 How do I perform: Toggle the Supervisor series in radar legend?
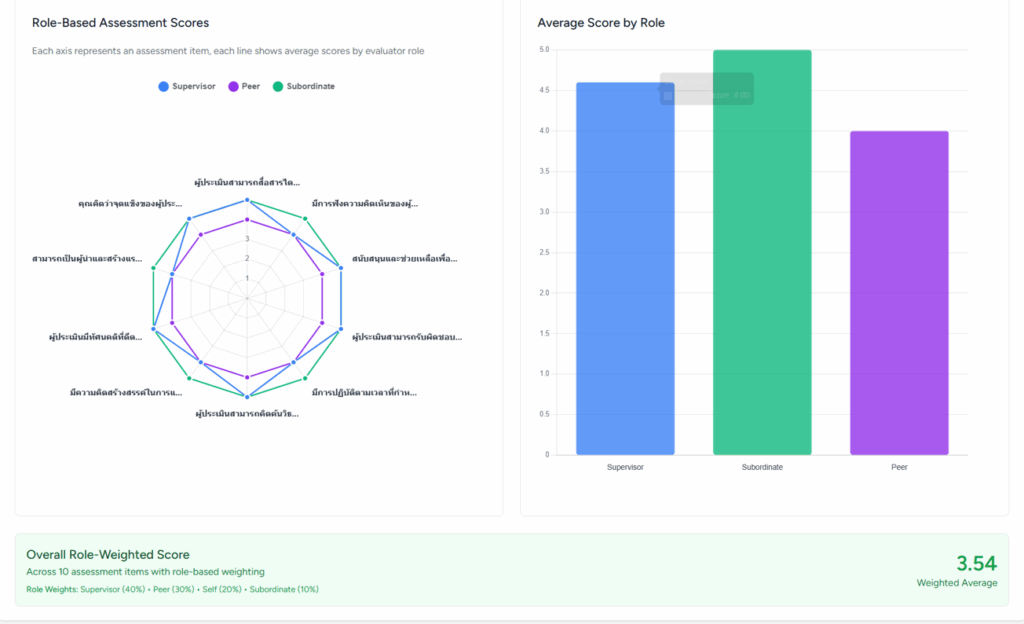(187, 86)
